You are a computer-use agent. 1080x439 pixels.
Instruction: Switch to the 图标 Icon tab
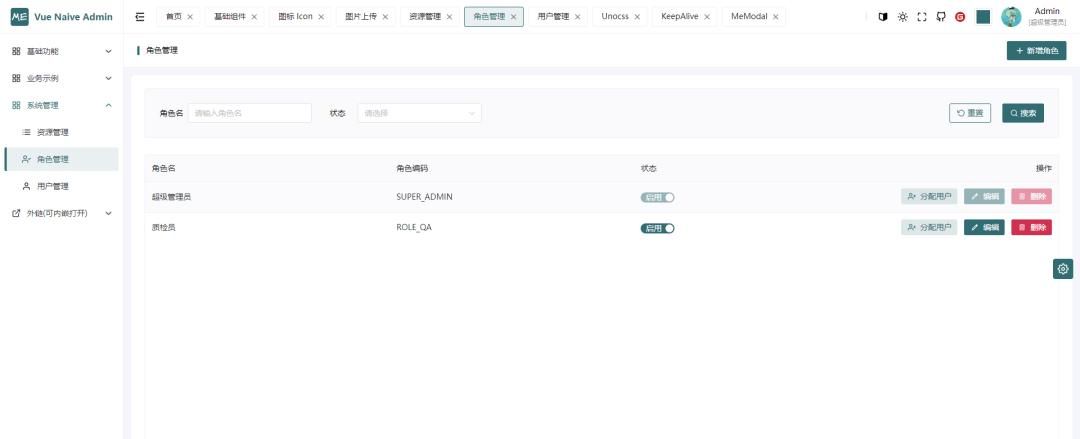[x=295, y=17]
